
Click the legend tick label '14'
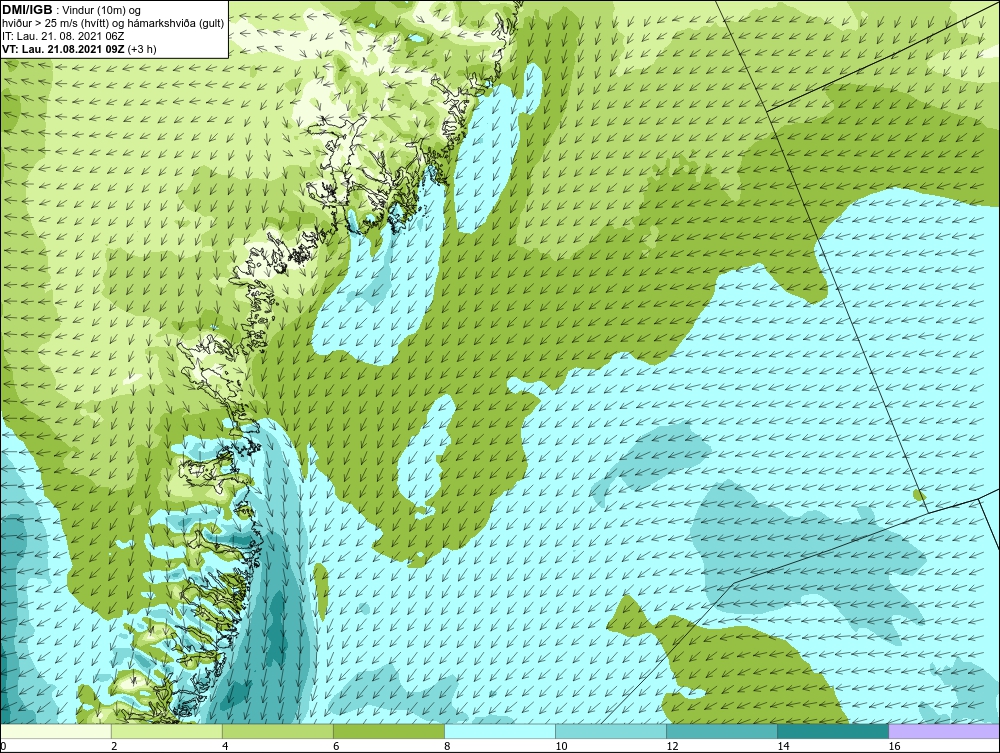[783, 746]
